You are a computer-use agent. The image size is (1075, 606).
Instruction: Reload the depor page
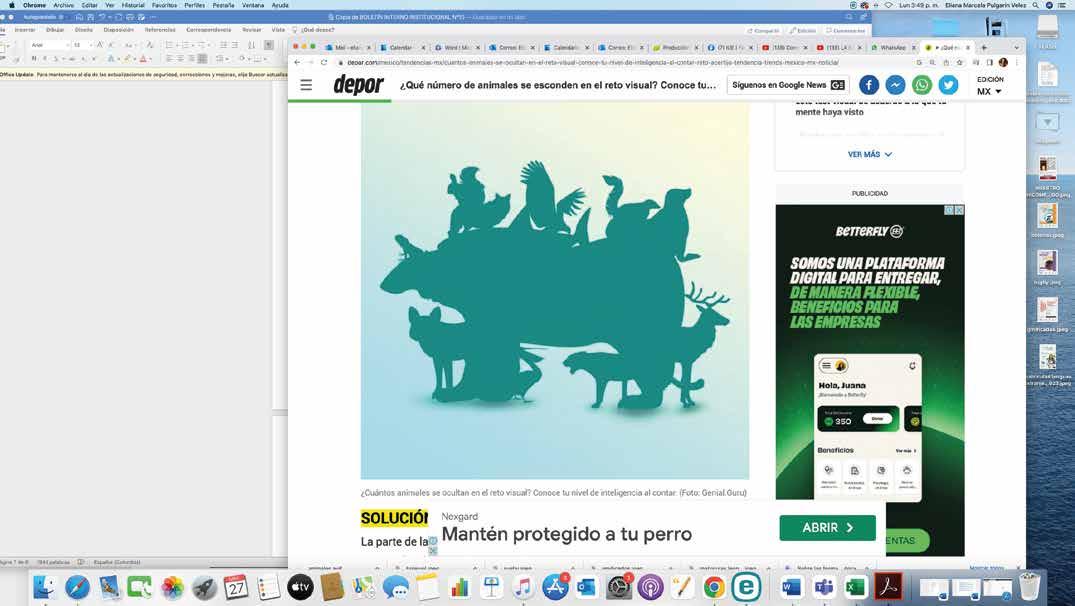[x=324, y=62]
